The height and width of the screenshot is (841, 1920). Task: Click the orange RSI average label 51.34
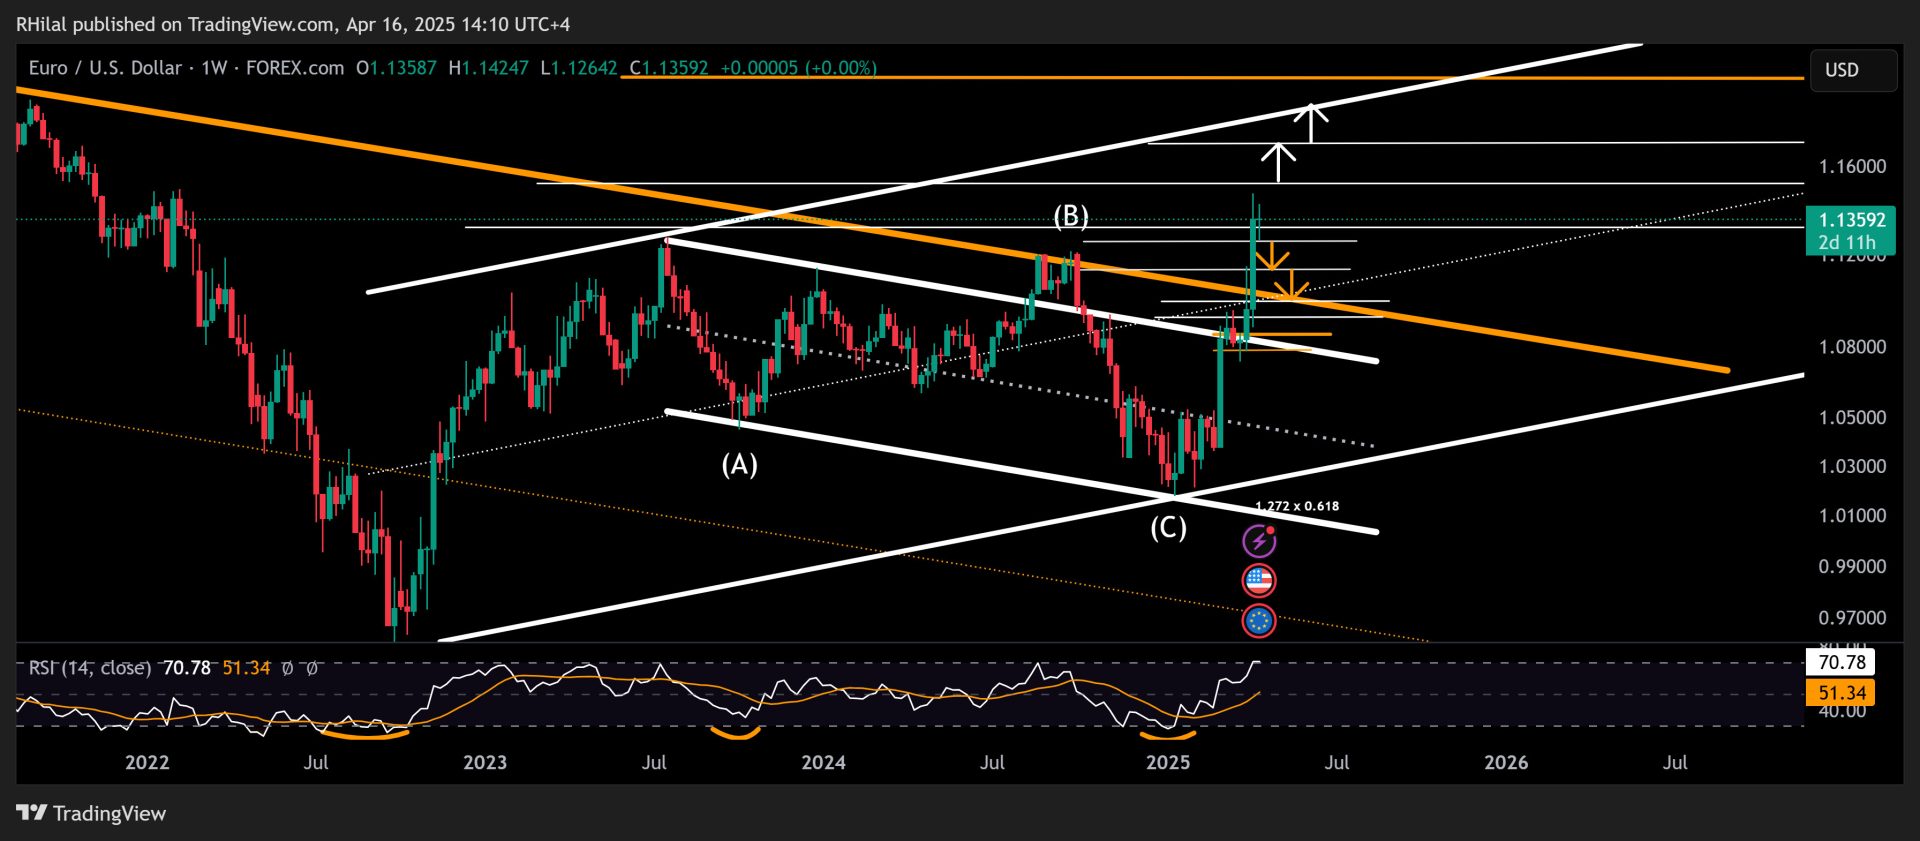[x=1841, y=692]
